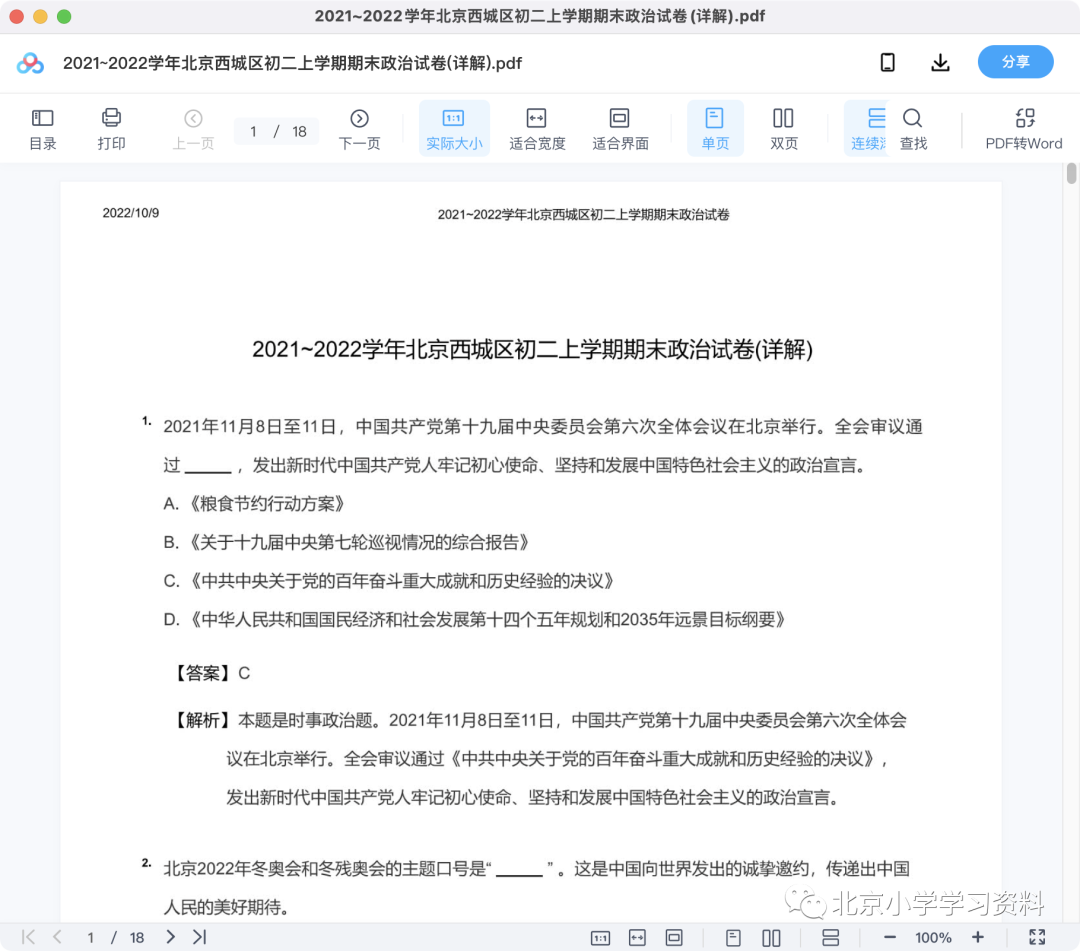Toggle continuous scrolling 连续滚动

point(868,129)
